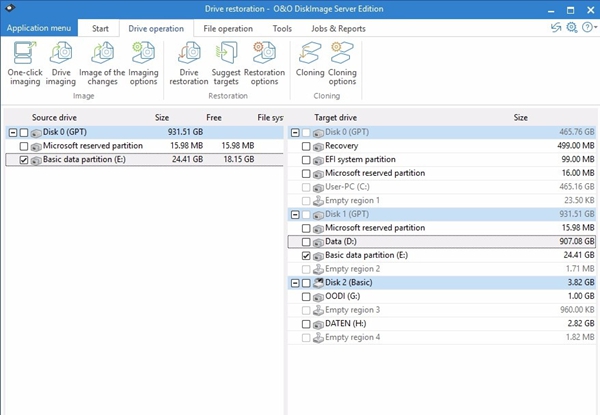600x415 pixels.
Task: Click the target Size column header
Action: pyautogui.click(x=521, y=117)
